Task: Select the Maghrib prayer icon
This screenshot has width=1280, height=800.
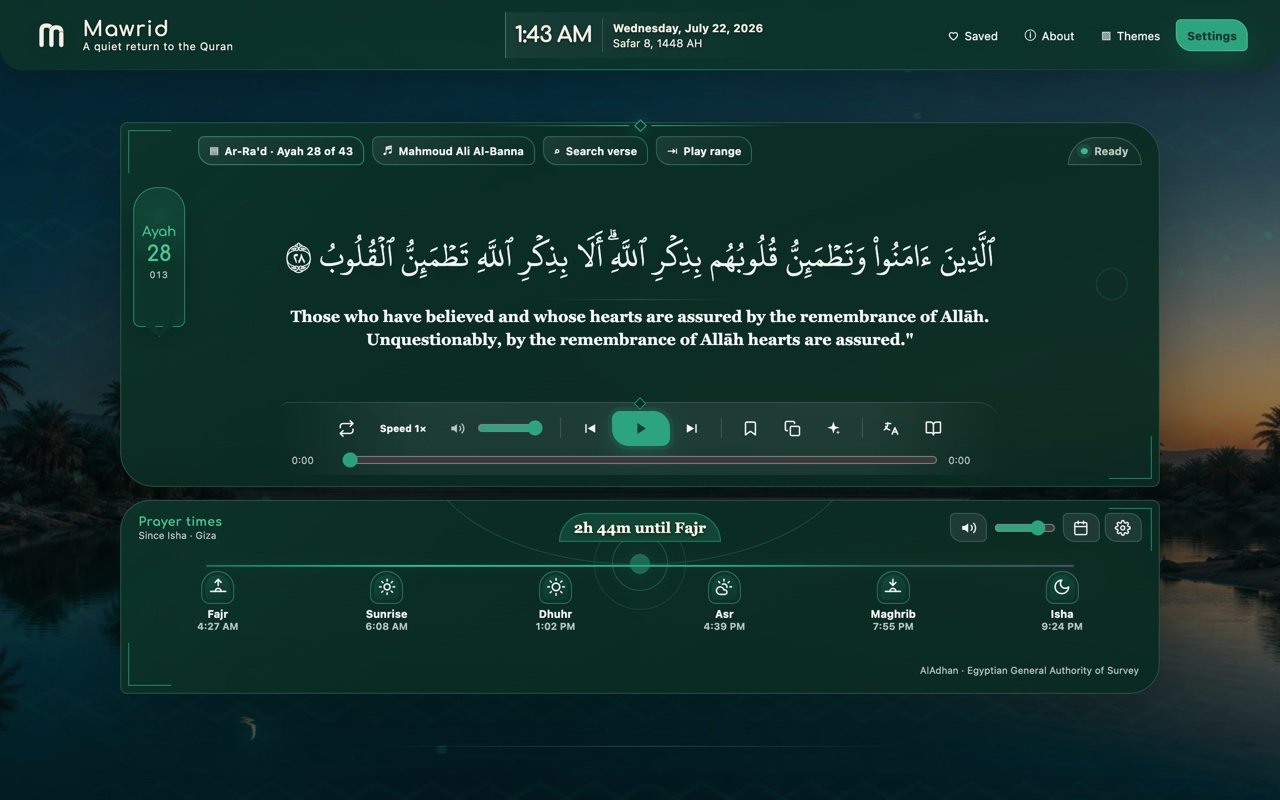Action: coord(893,587)
